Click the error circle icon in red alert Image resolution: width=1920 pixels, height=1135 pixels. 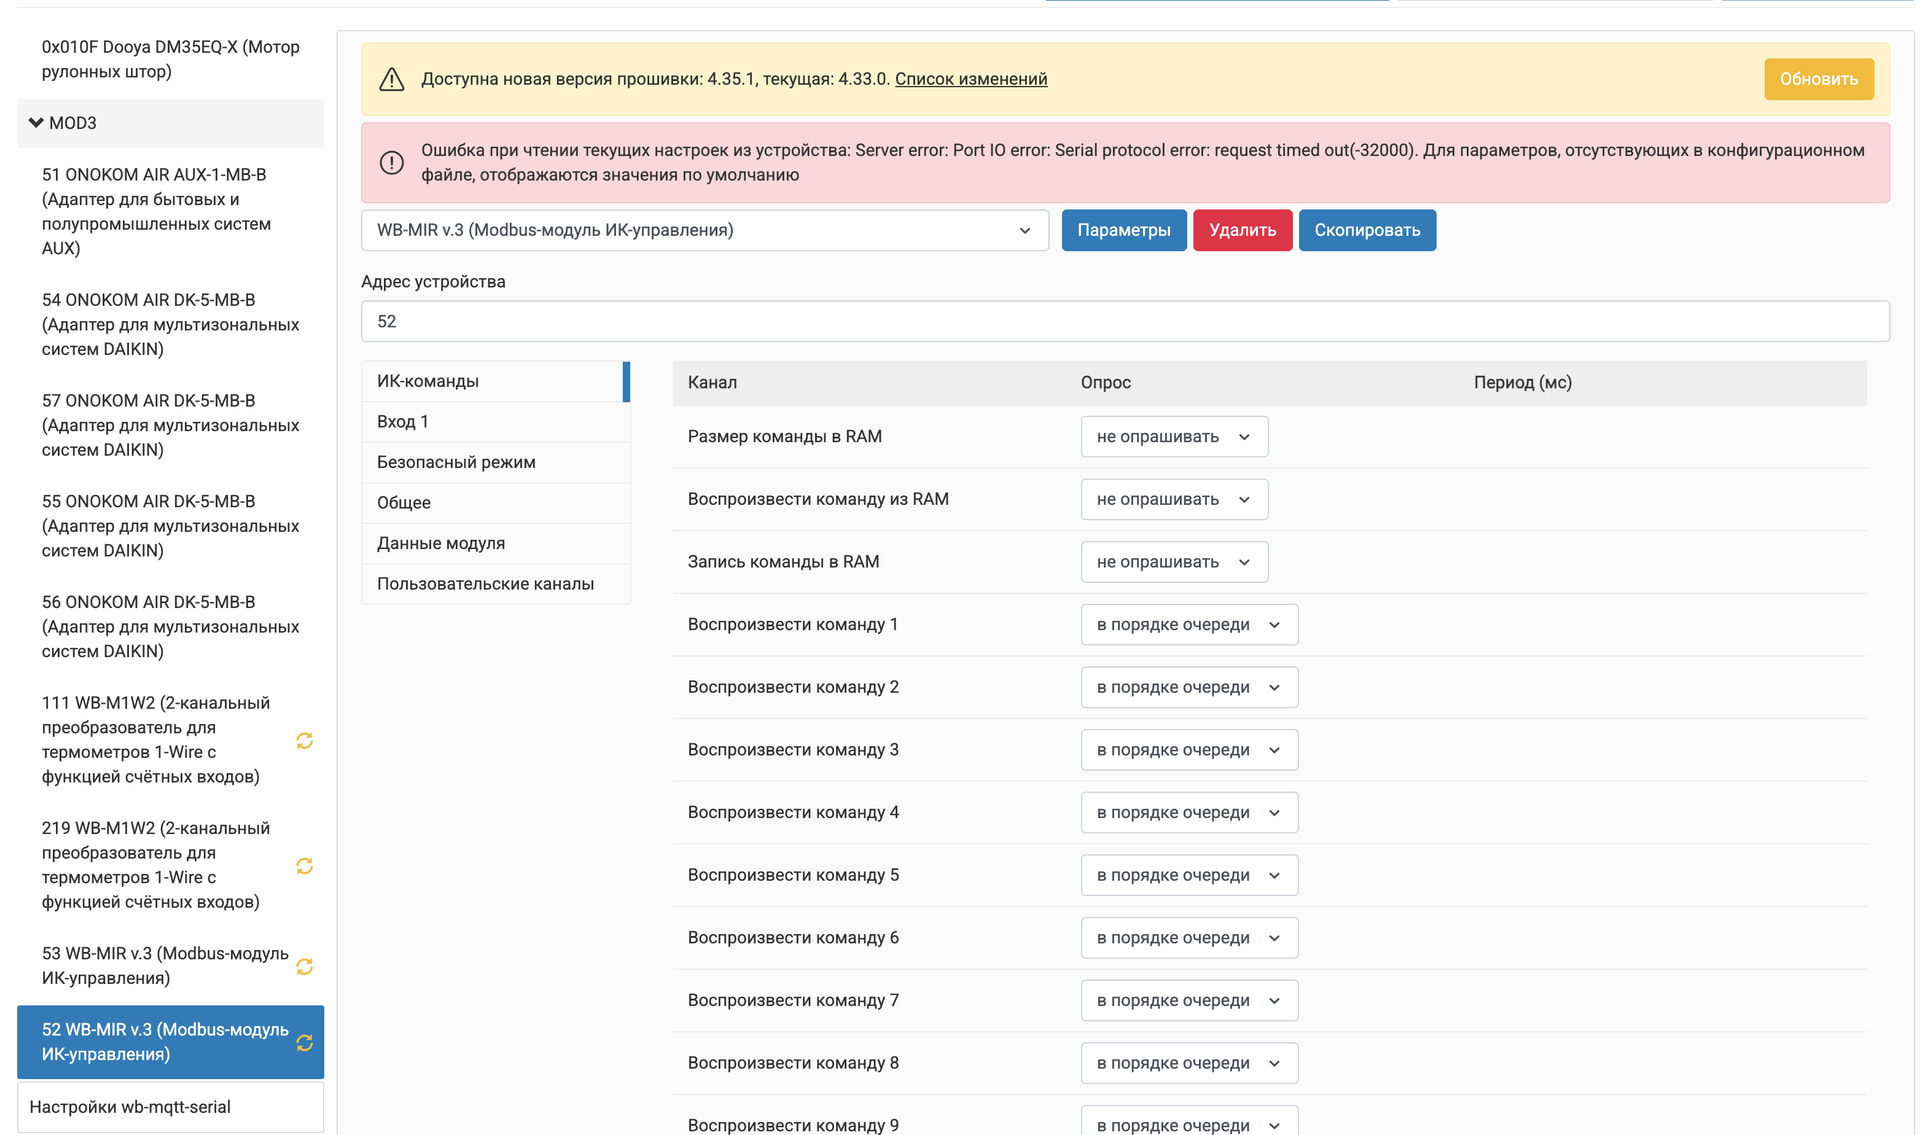click(392, 162)
